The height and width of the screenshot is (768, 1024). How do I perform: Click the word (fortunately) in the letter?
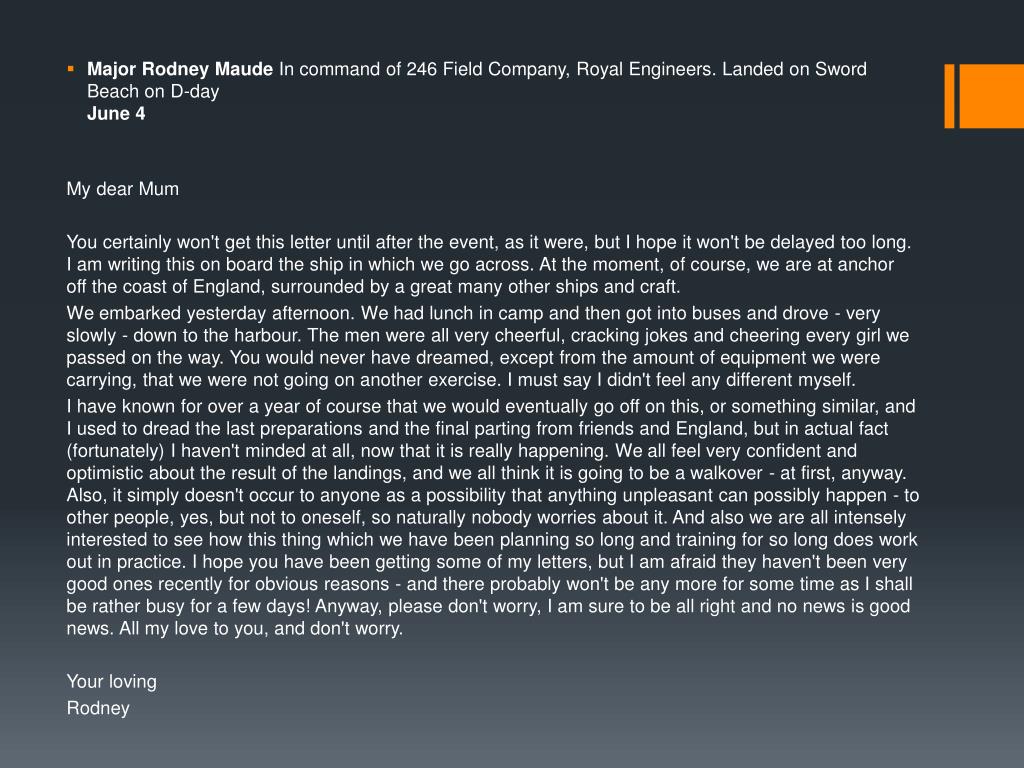116,451
